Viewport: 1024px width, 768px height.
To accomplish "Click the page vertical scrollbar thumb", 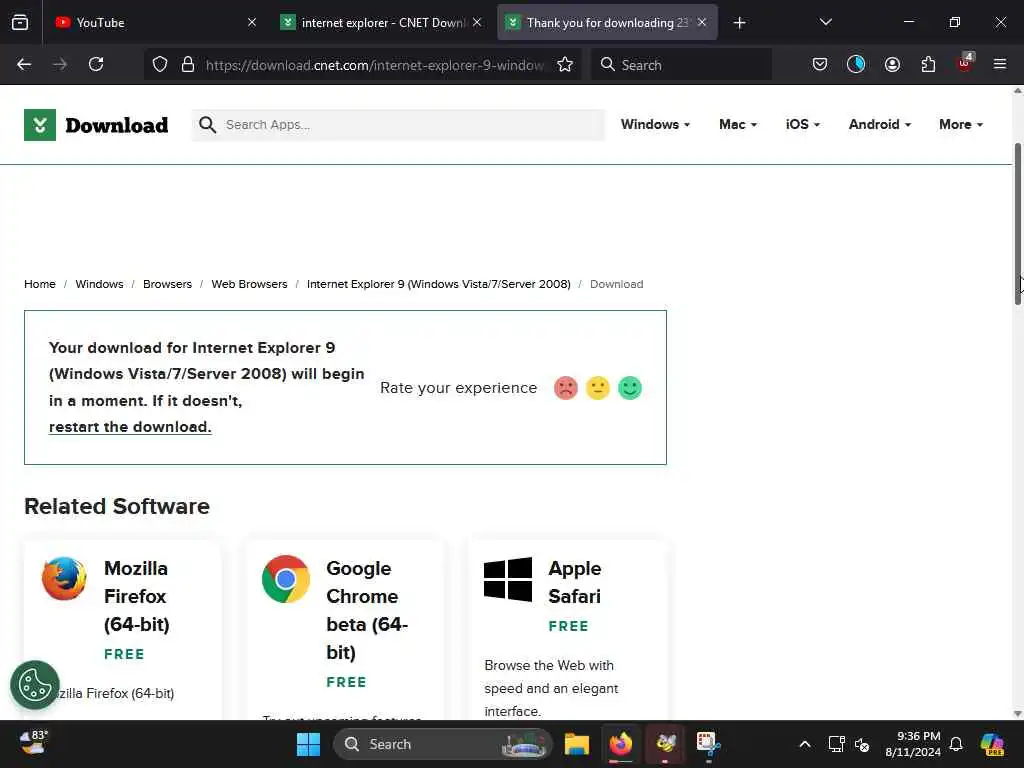I will click(x=1017, y=223).
